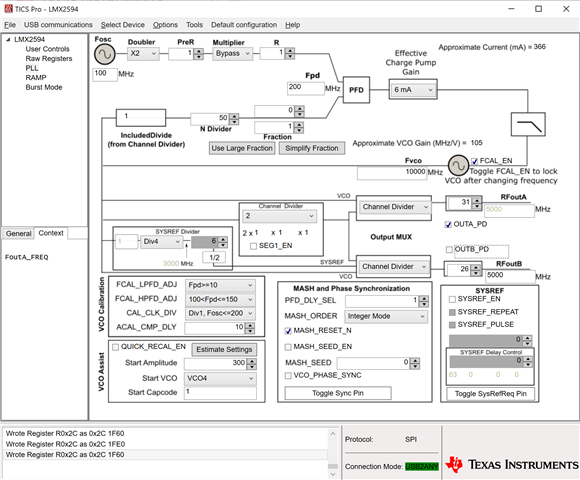Click Estimate Settings button

click(x=224, y=349)
